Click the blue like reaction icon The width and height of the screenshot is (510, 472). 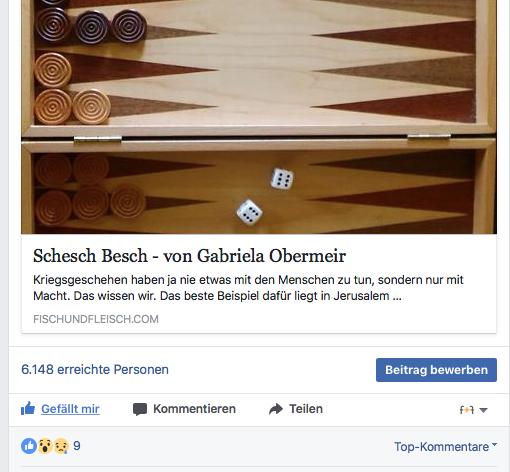click(x=29, y=446)
